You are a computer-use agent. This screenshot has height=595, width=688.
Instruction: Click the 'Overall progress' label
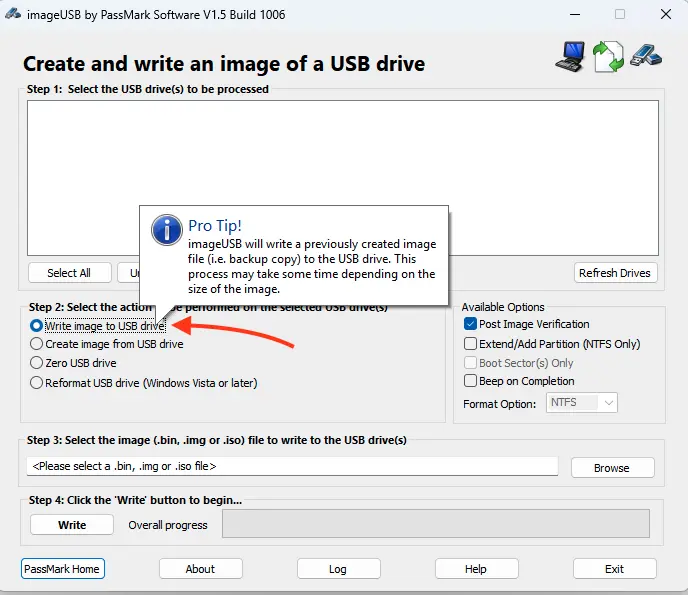(168, 525)
